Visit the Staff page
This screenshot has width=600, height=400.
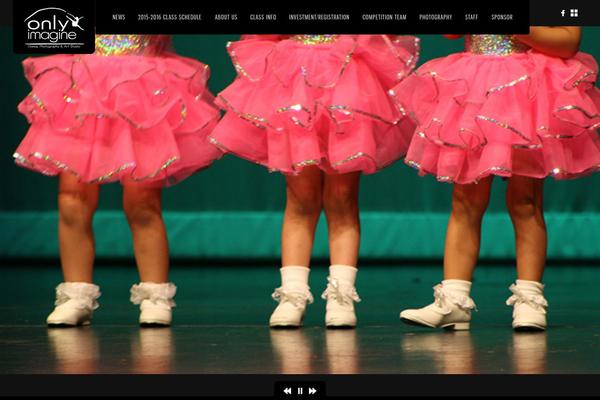(x=471, y=17)
